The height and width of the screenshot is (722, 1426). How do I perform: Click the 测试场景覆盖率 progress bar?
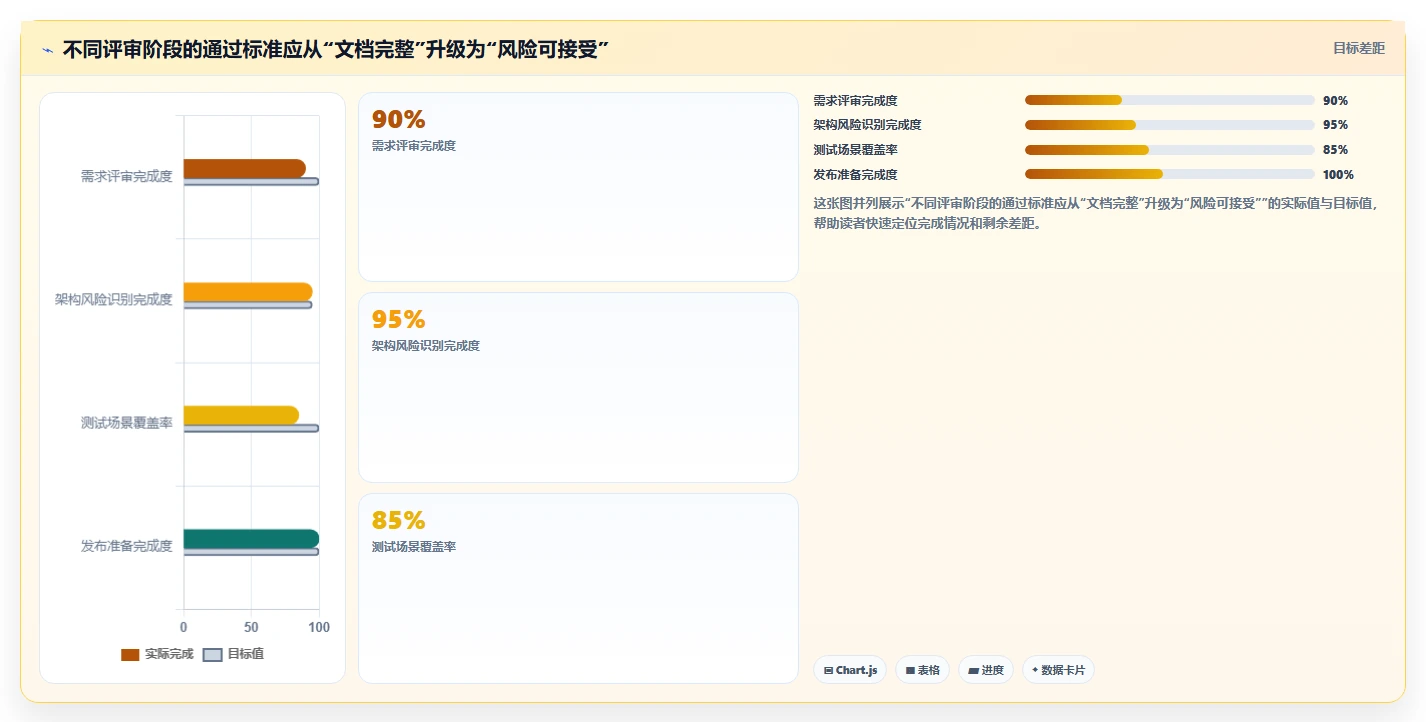tap(1169, 150)
